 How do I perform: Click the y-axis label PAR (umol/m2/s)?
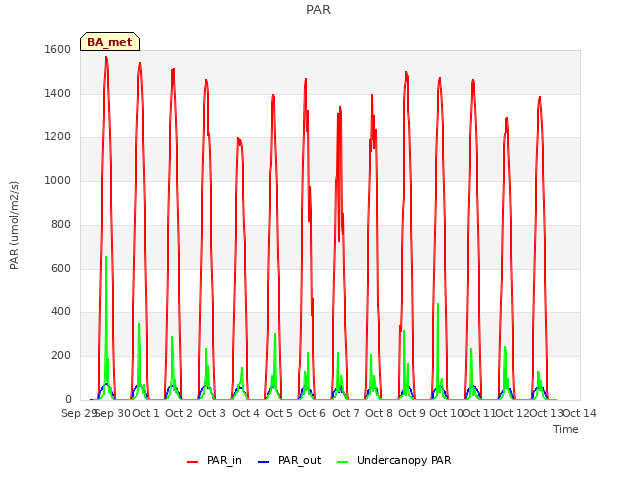pos(14,225)
